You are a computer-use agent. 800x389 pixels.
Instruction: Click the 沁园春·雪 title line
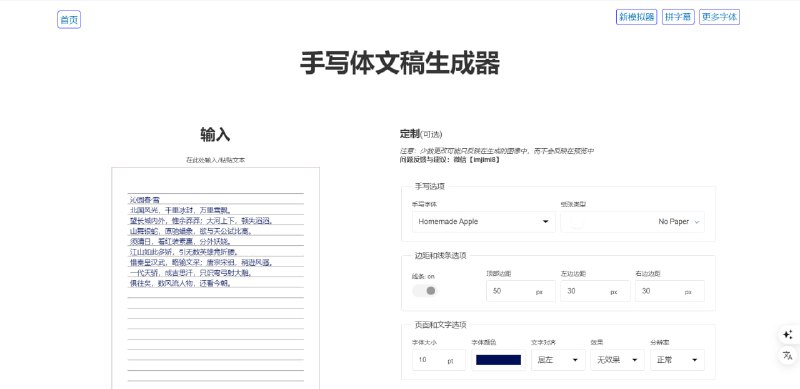point(144,200)
